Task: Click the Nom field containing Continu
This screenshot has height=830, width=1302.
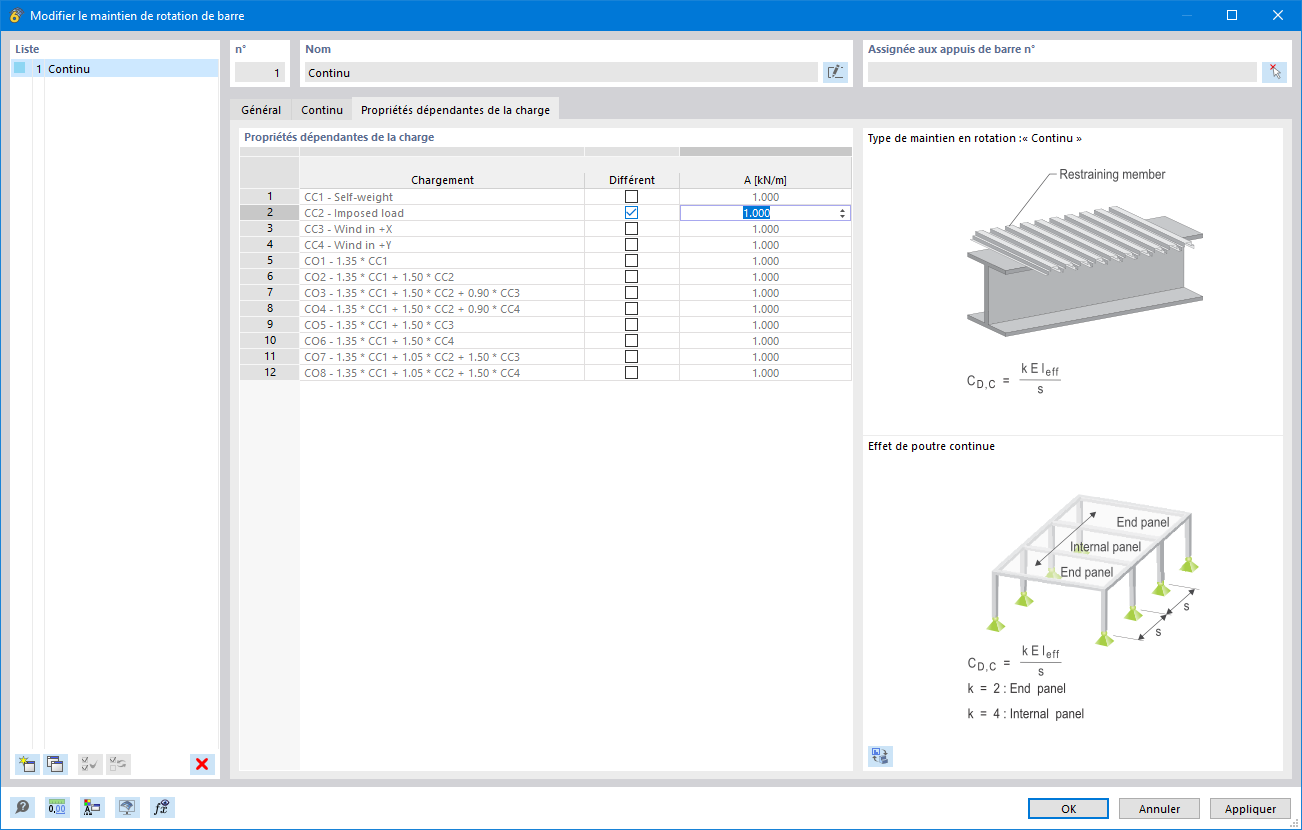Action: click(561, 72)
